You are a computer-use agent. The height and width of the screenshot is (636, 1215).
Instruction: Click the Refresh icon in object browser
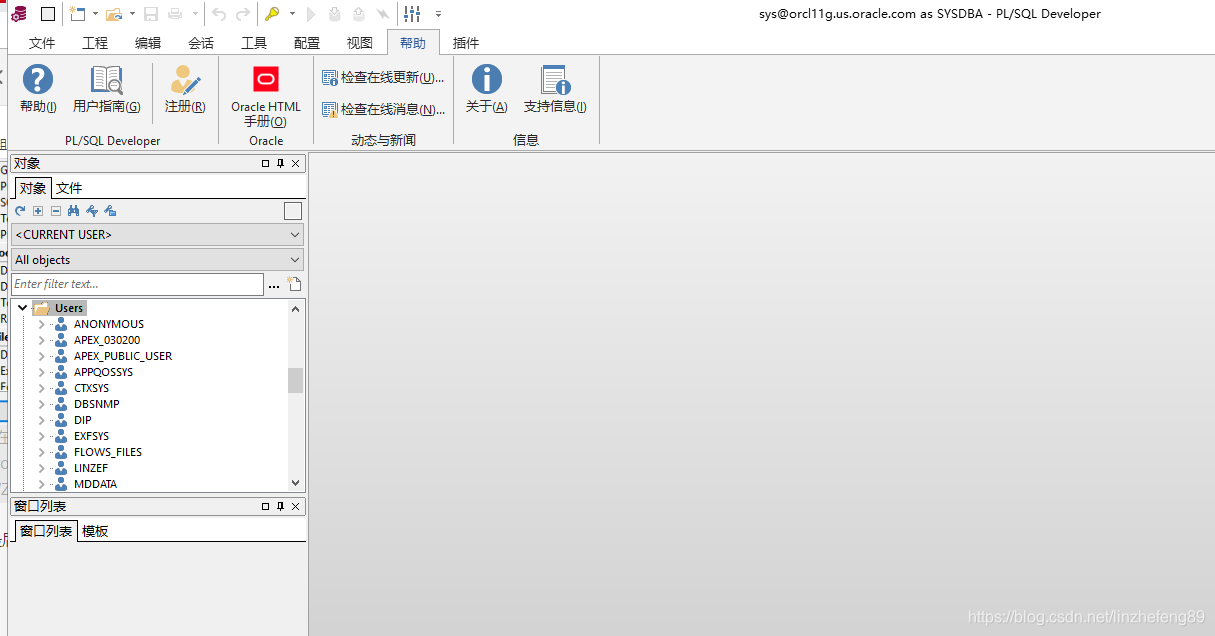20,211
